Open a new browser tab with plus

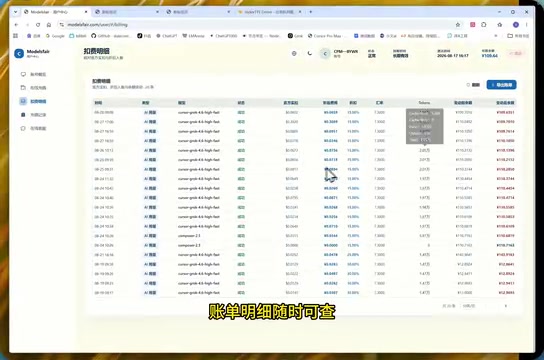(x=311, y=12)
